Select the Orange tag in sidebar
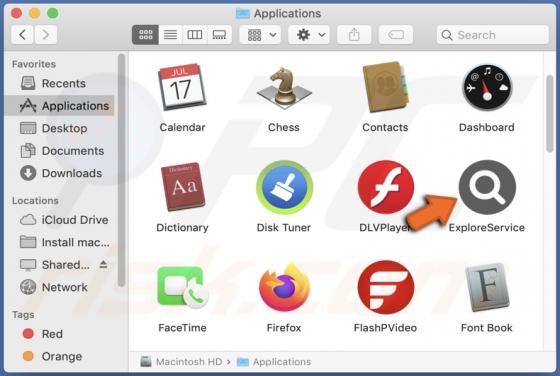 [x=59, y=356]
